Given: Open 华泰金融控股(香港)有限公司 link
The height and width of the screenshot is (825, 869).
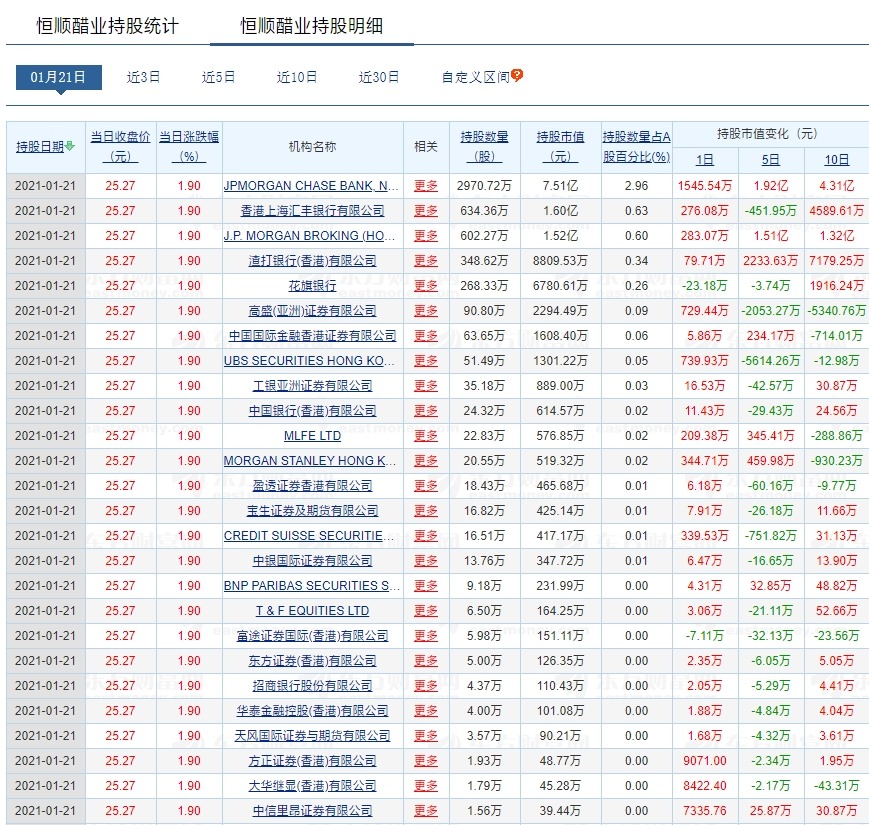Looking at the screenshot, I should click(313, 711).
